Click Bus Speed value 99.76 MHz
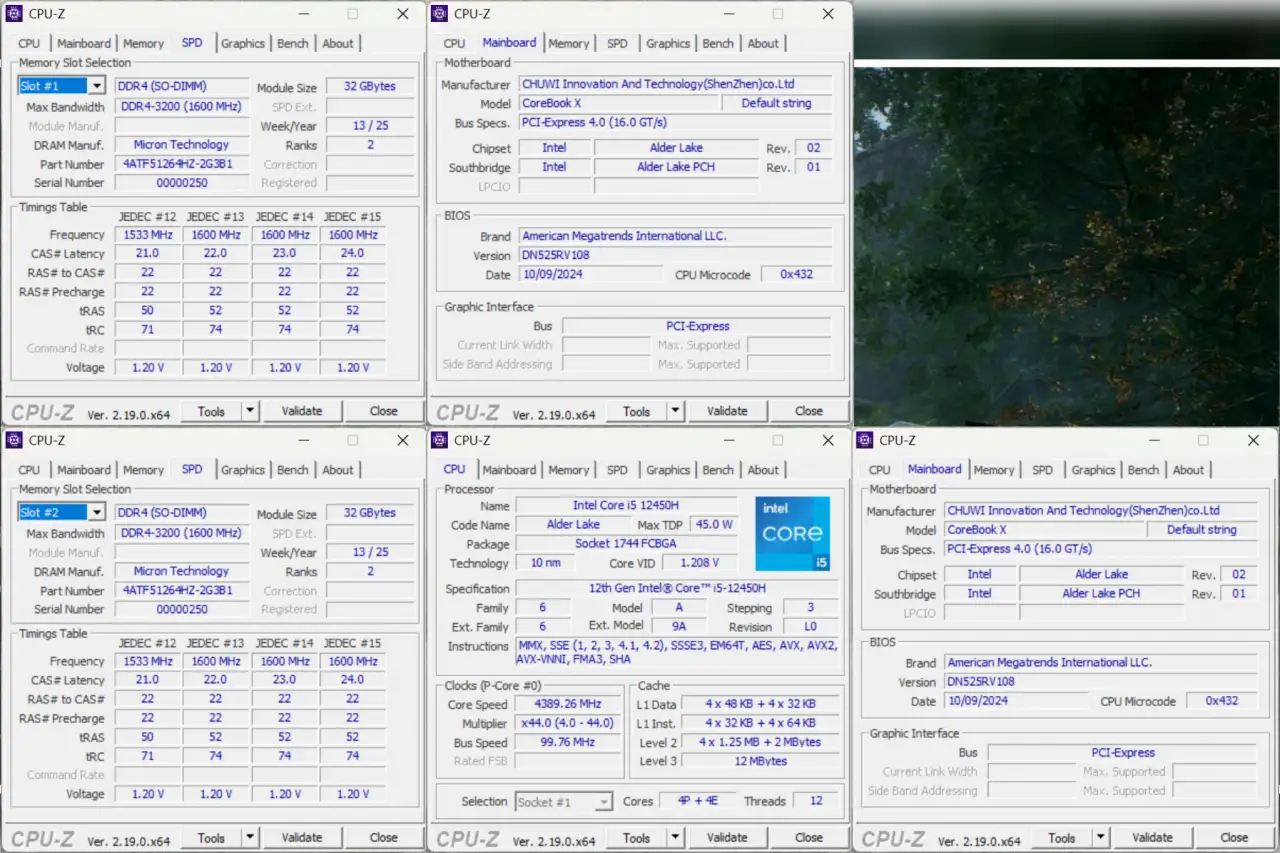Image resolution: width=1280 pixels, height=853 pixels. coord(567,742)
